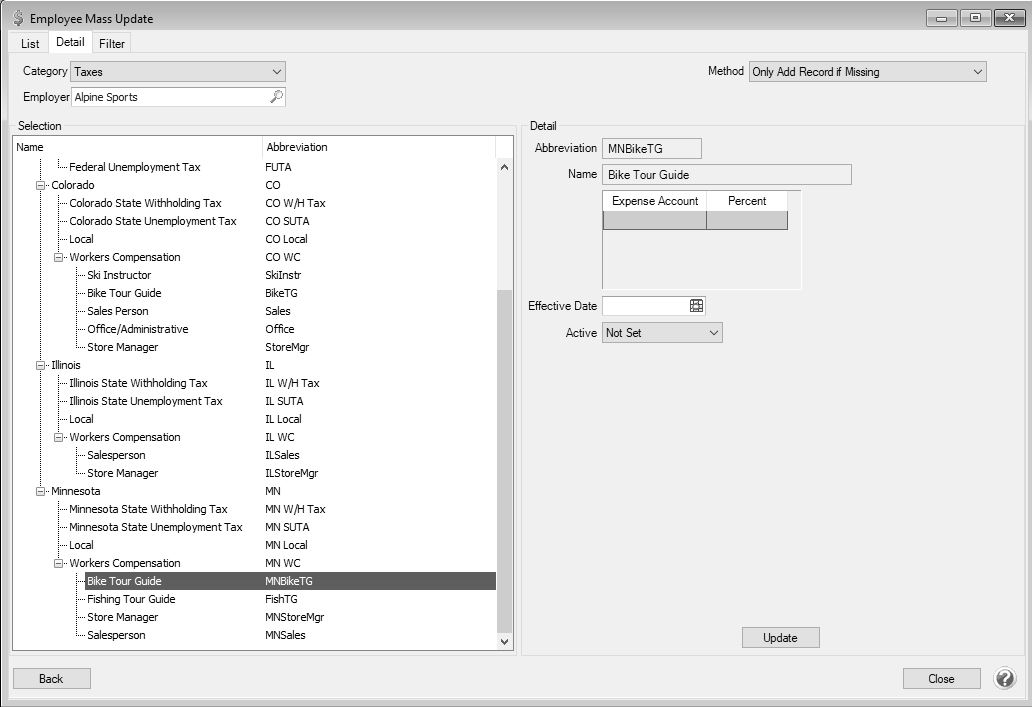Select Local under Colorado
Image resolution: width=1032 pixels, height=707 pixels.
[x=82, y=239]
